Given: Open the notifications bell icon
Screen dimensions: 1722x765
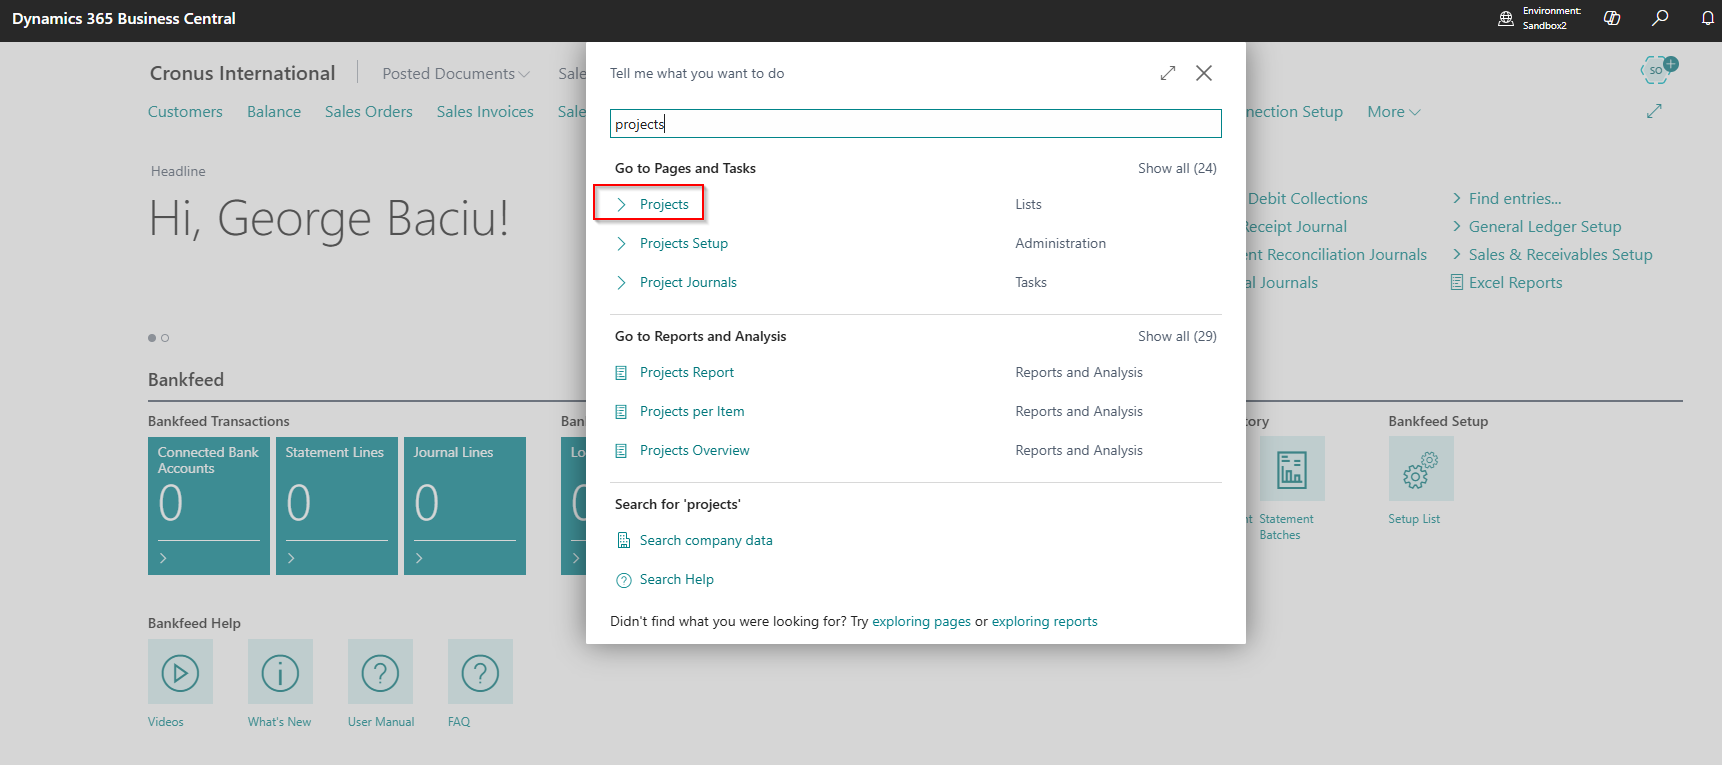Looking at the screenshot, I should click(1708, 18).
